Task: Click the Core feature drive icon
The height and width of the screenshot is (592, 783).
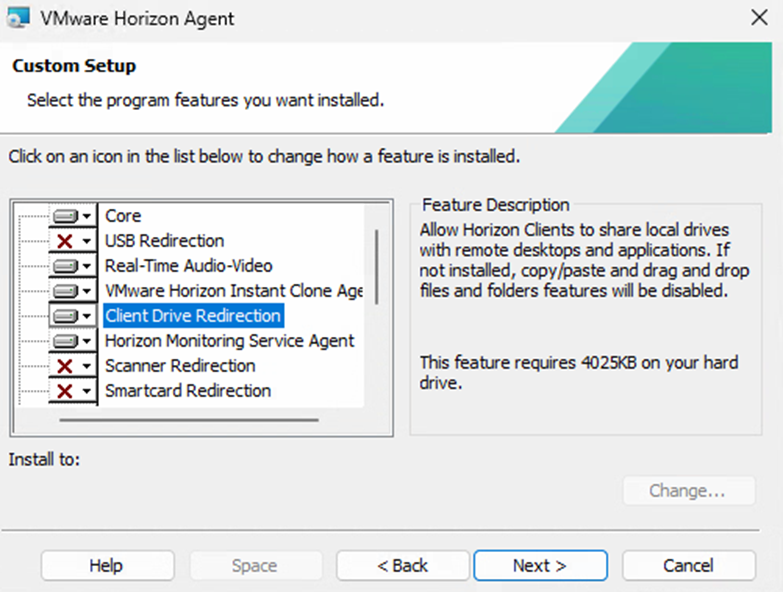Action: pyautogui.click(x=66, y=216)
